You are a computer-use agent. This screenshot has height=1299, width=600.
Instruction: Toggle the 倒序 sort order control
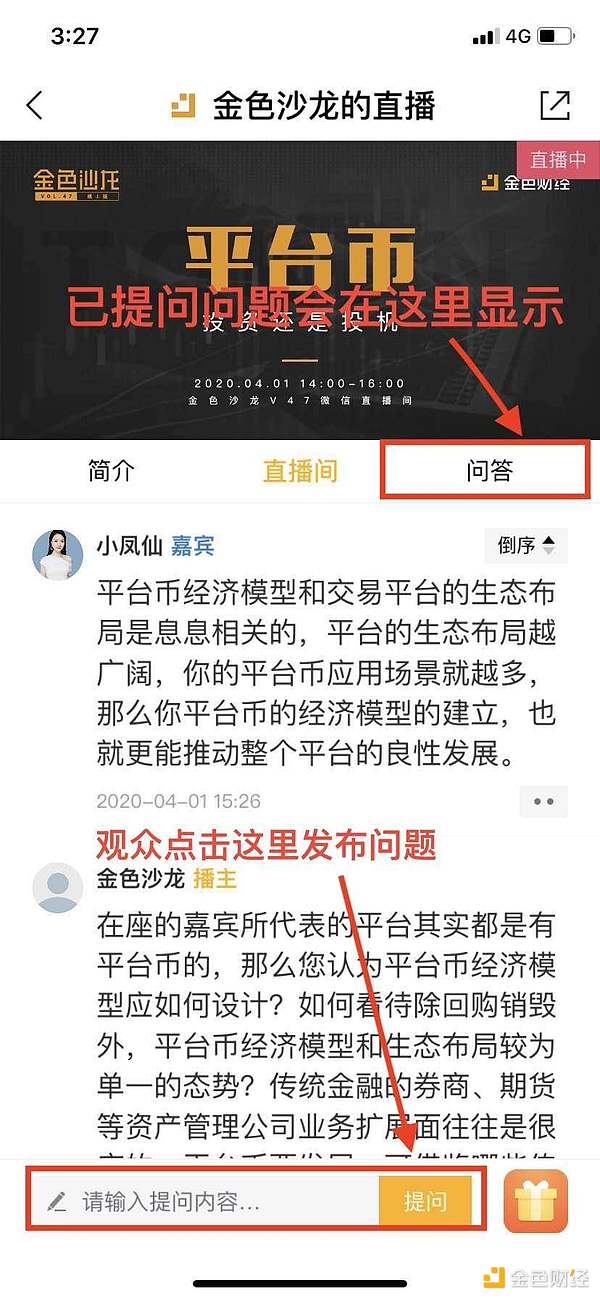pyautogui.click(x=526, y=546)
